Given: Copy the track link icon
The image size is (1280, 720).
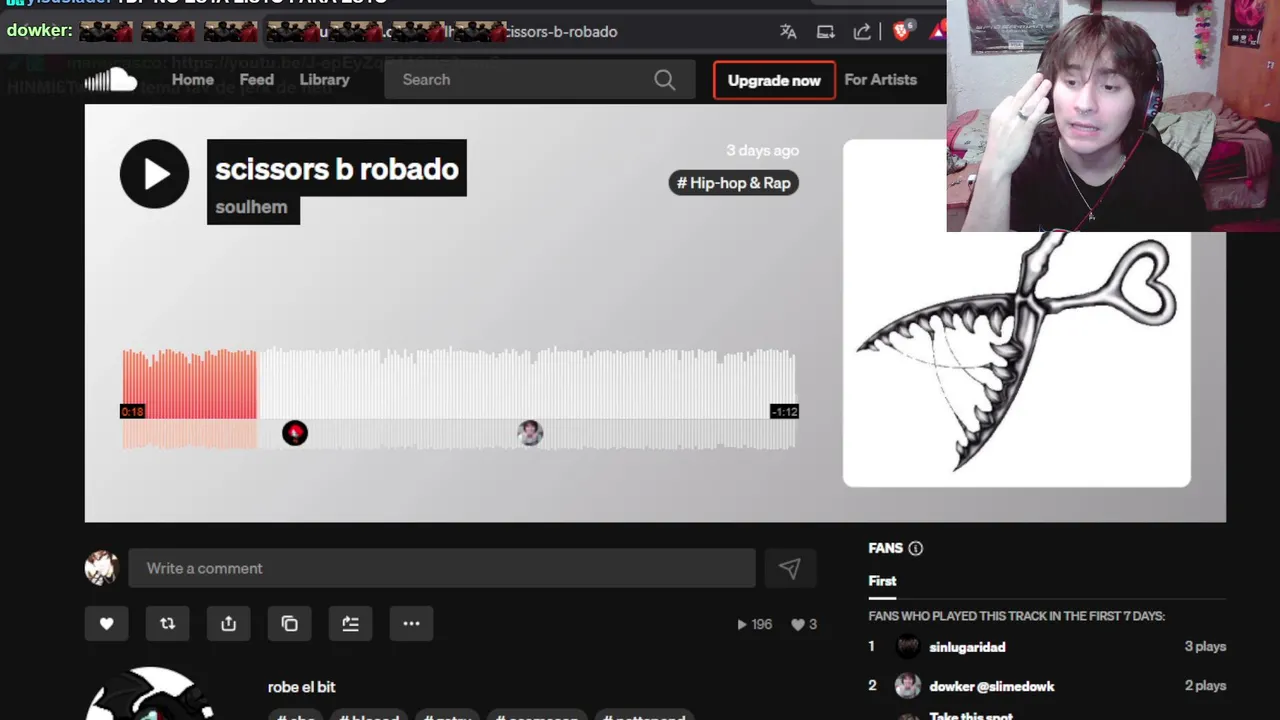Looking at the screenshot, I should click(x=289, y=624).
